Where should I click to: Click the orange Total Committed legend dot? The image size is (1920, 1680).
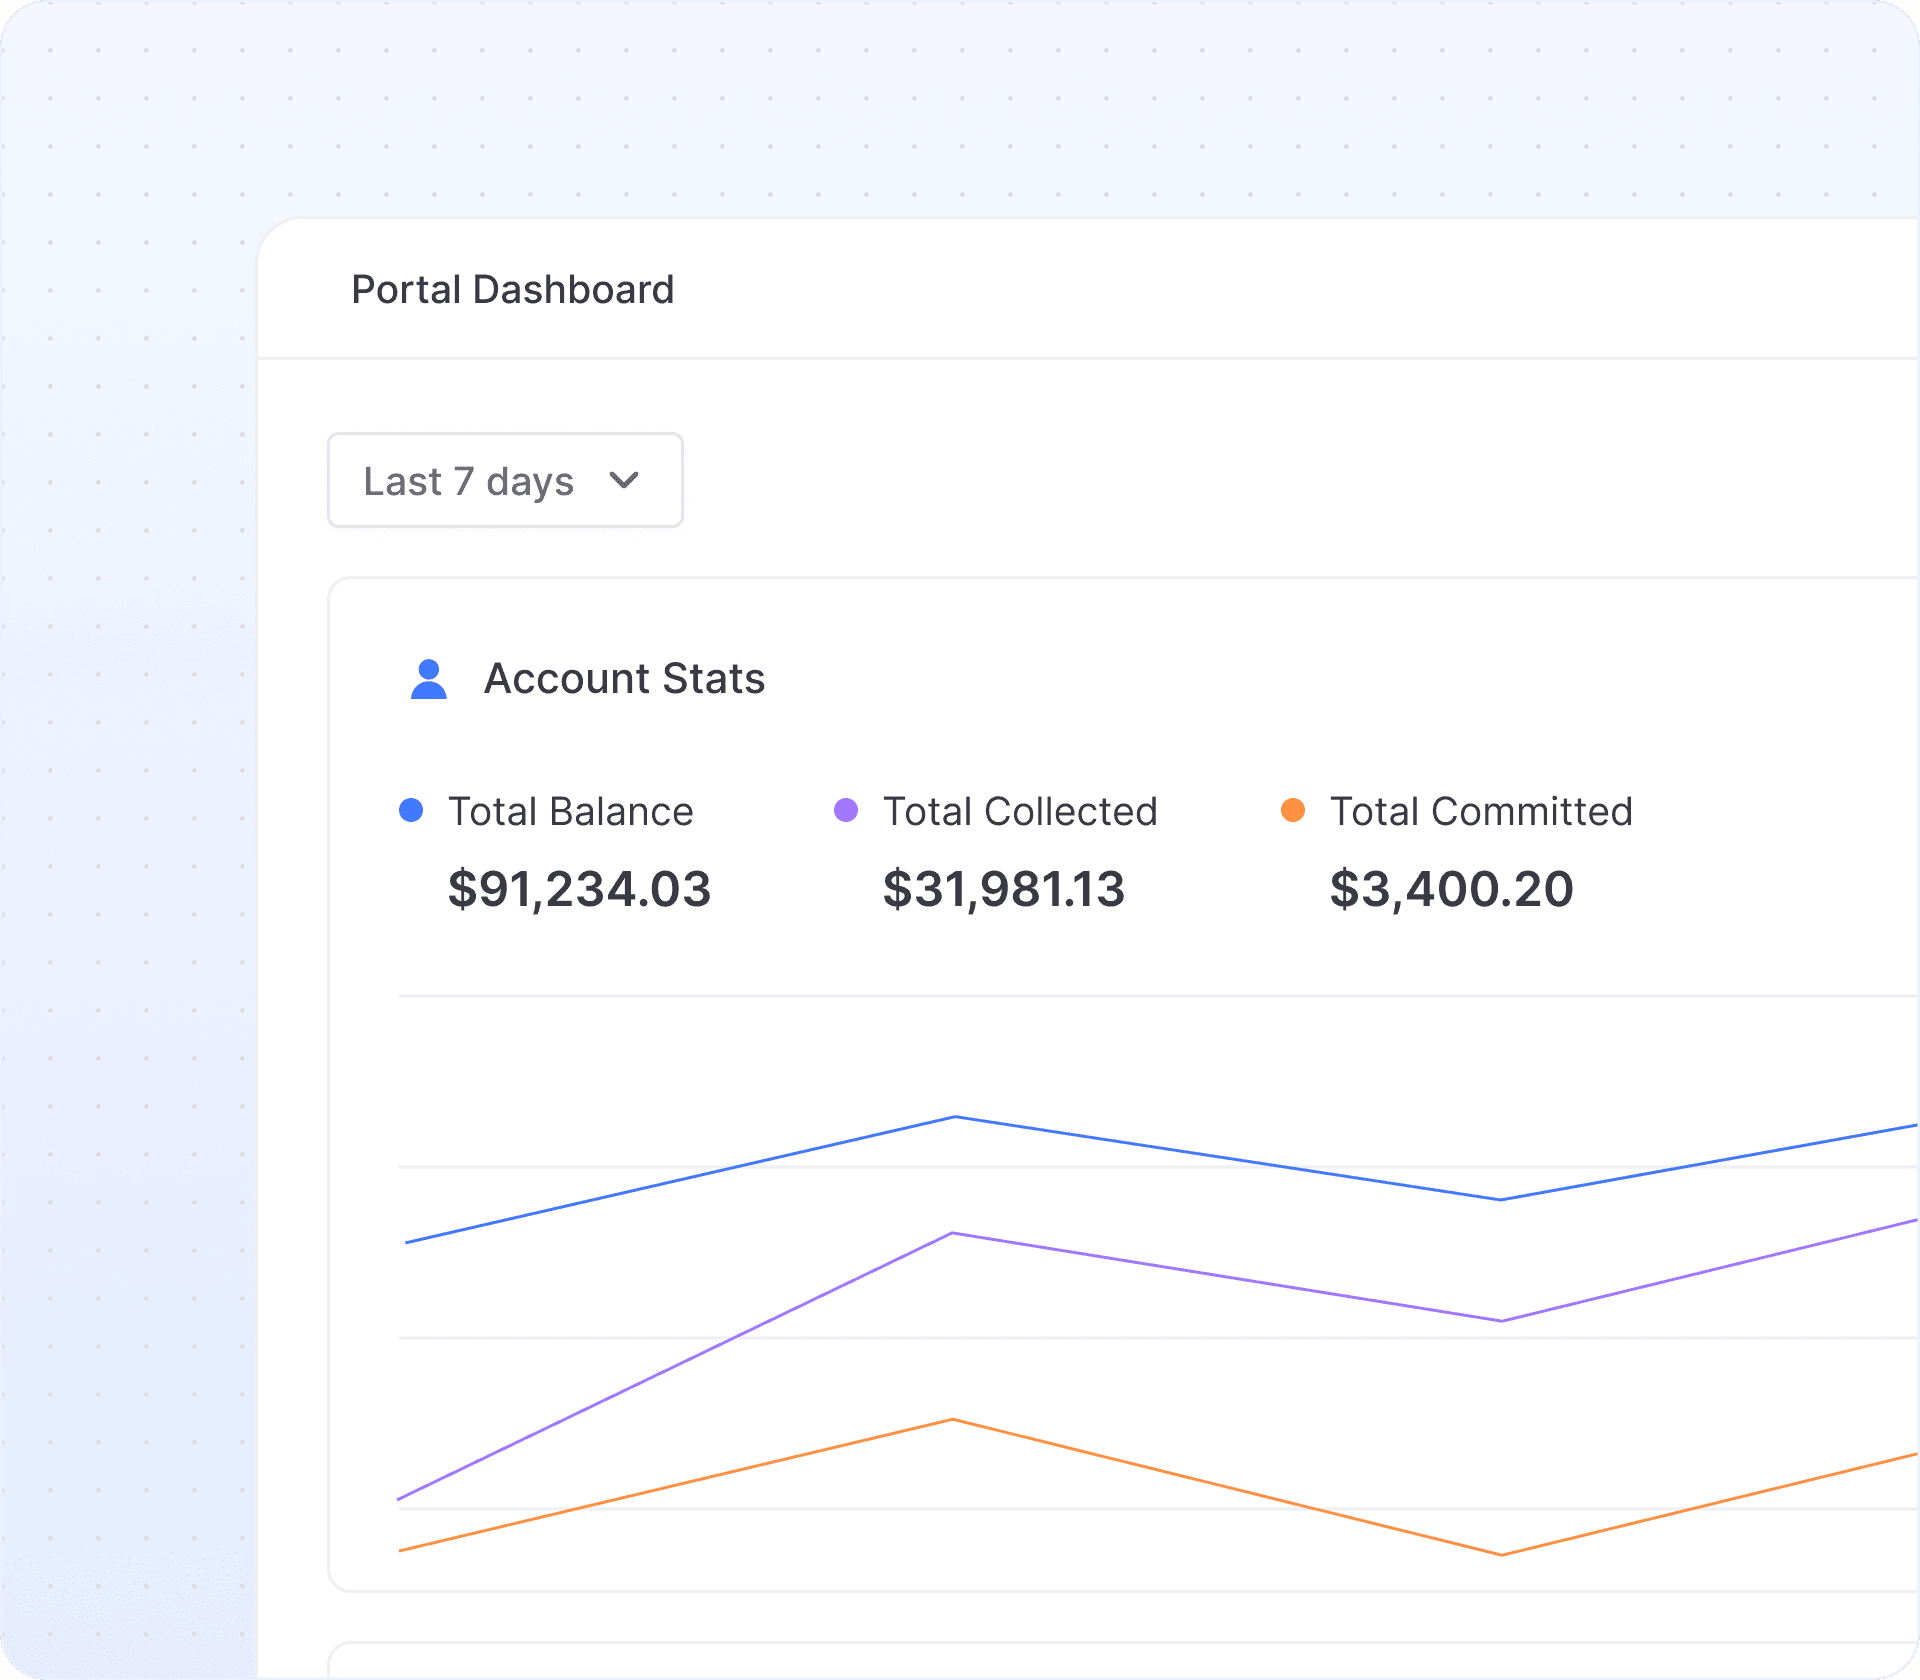pyautogui.click(x=1293, y=810)
